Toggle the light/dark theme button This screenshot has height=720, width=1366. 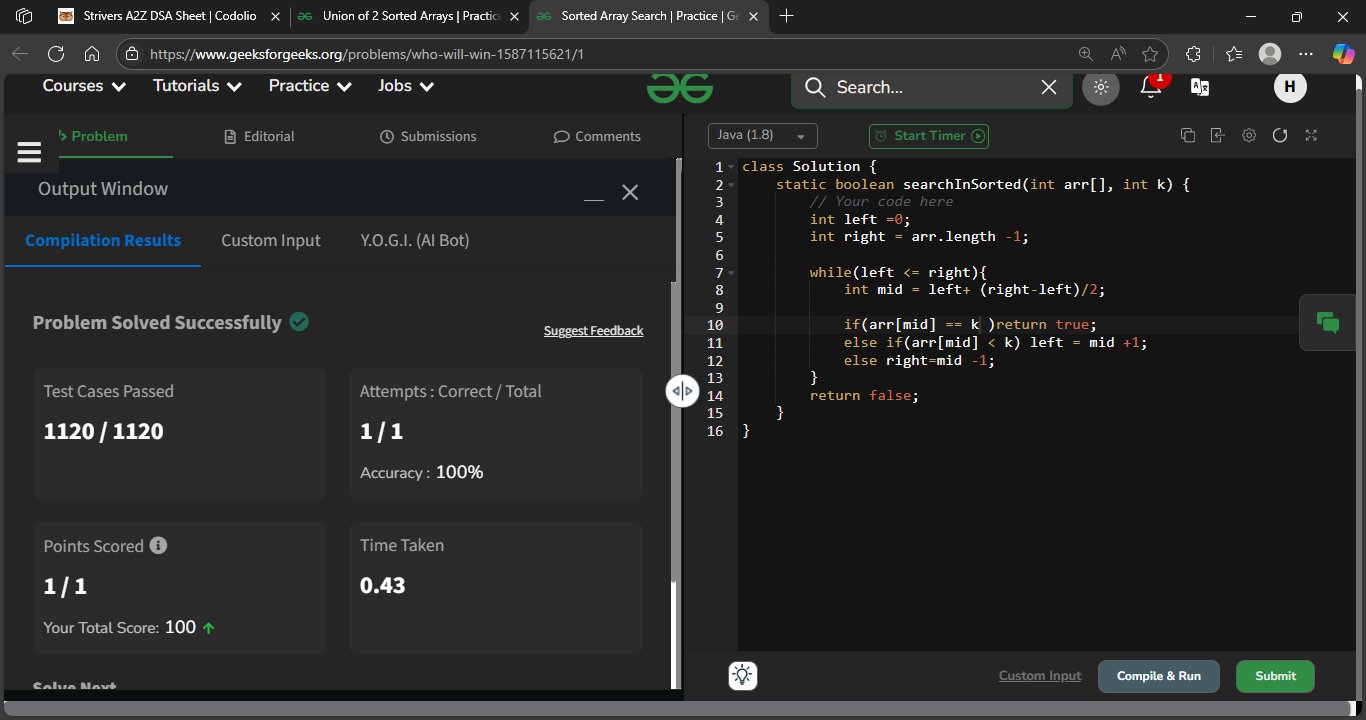point(1101,87)
